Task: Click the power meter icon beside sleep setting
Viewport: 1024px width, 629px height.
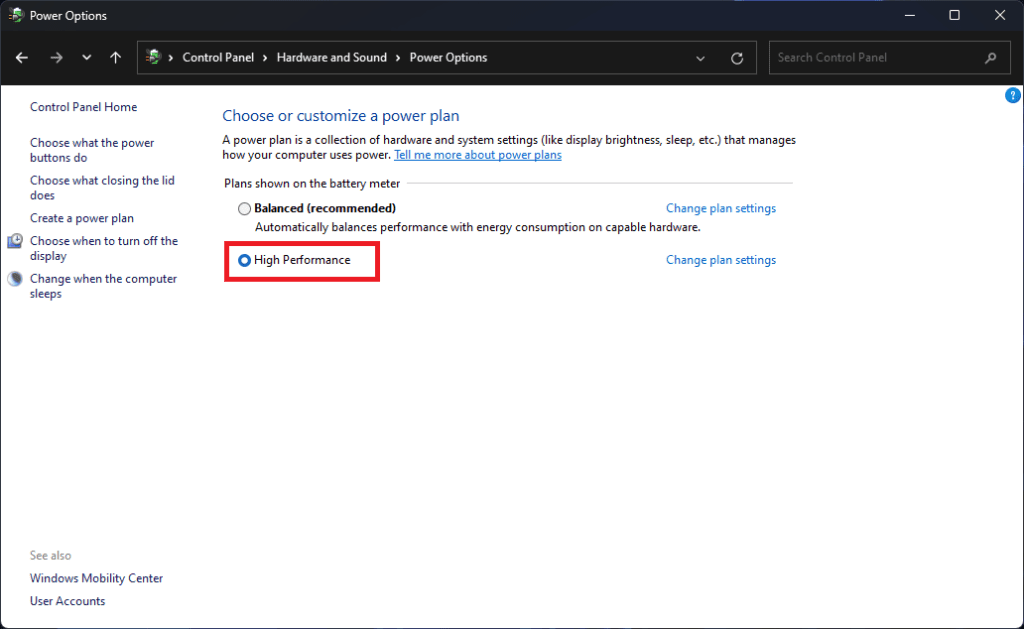Action: (14, 279)
